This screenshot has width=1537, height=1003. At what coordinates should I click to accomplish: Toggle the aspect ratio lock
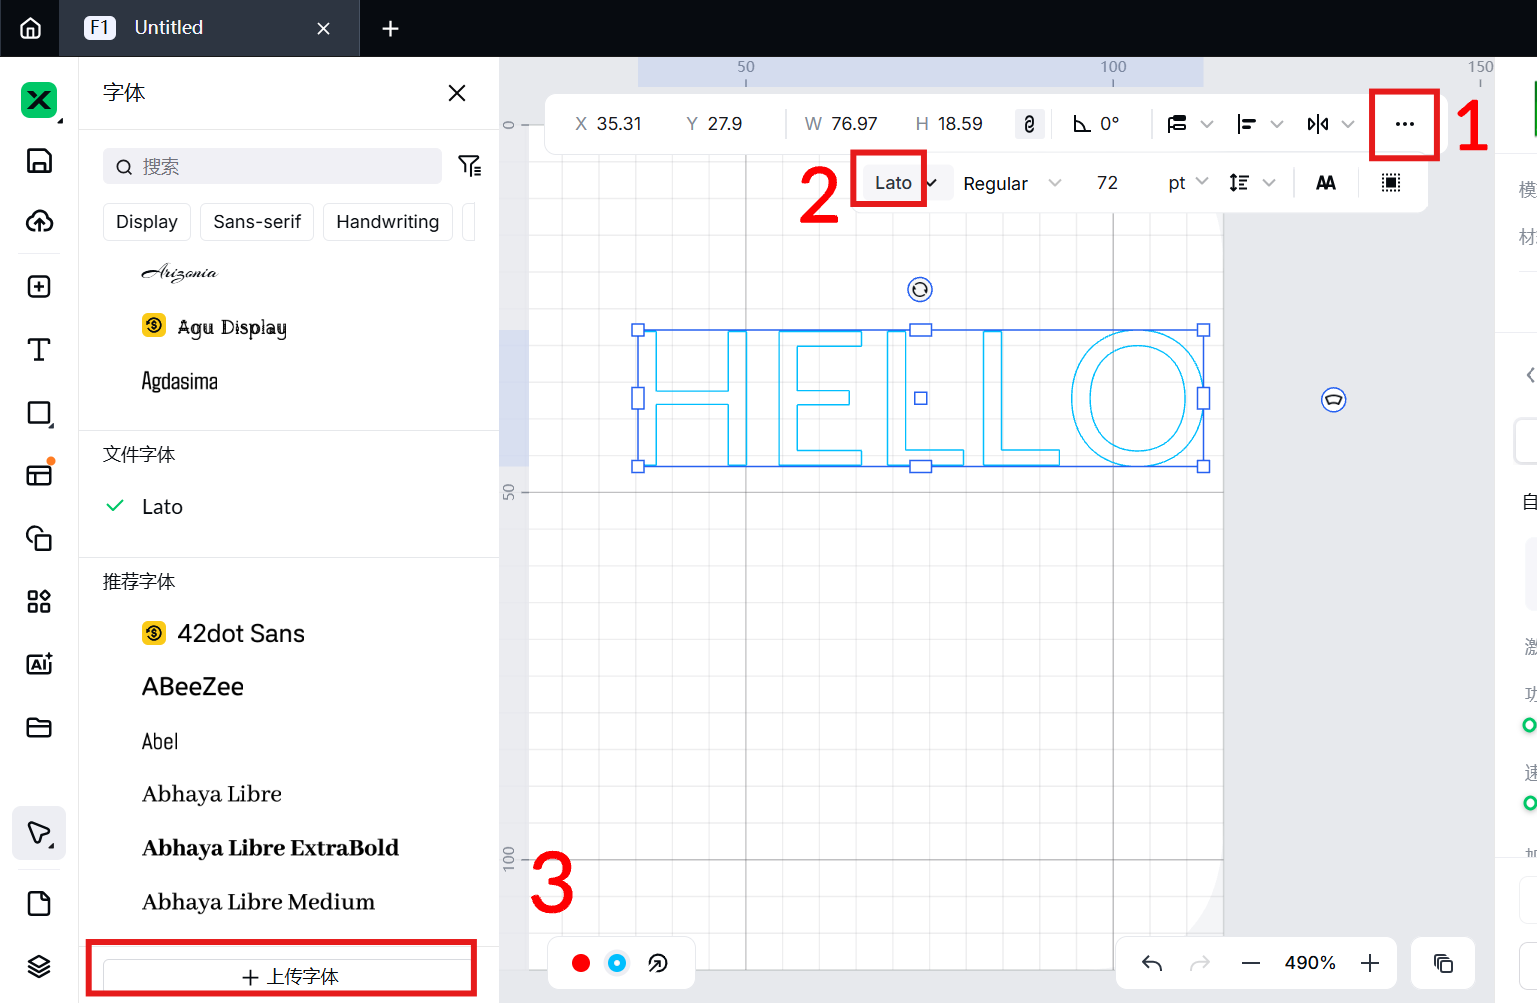1029,124
